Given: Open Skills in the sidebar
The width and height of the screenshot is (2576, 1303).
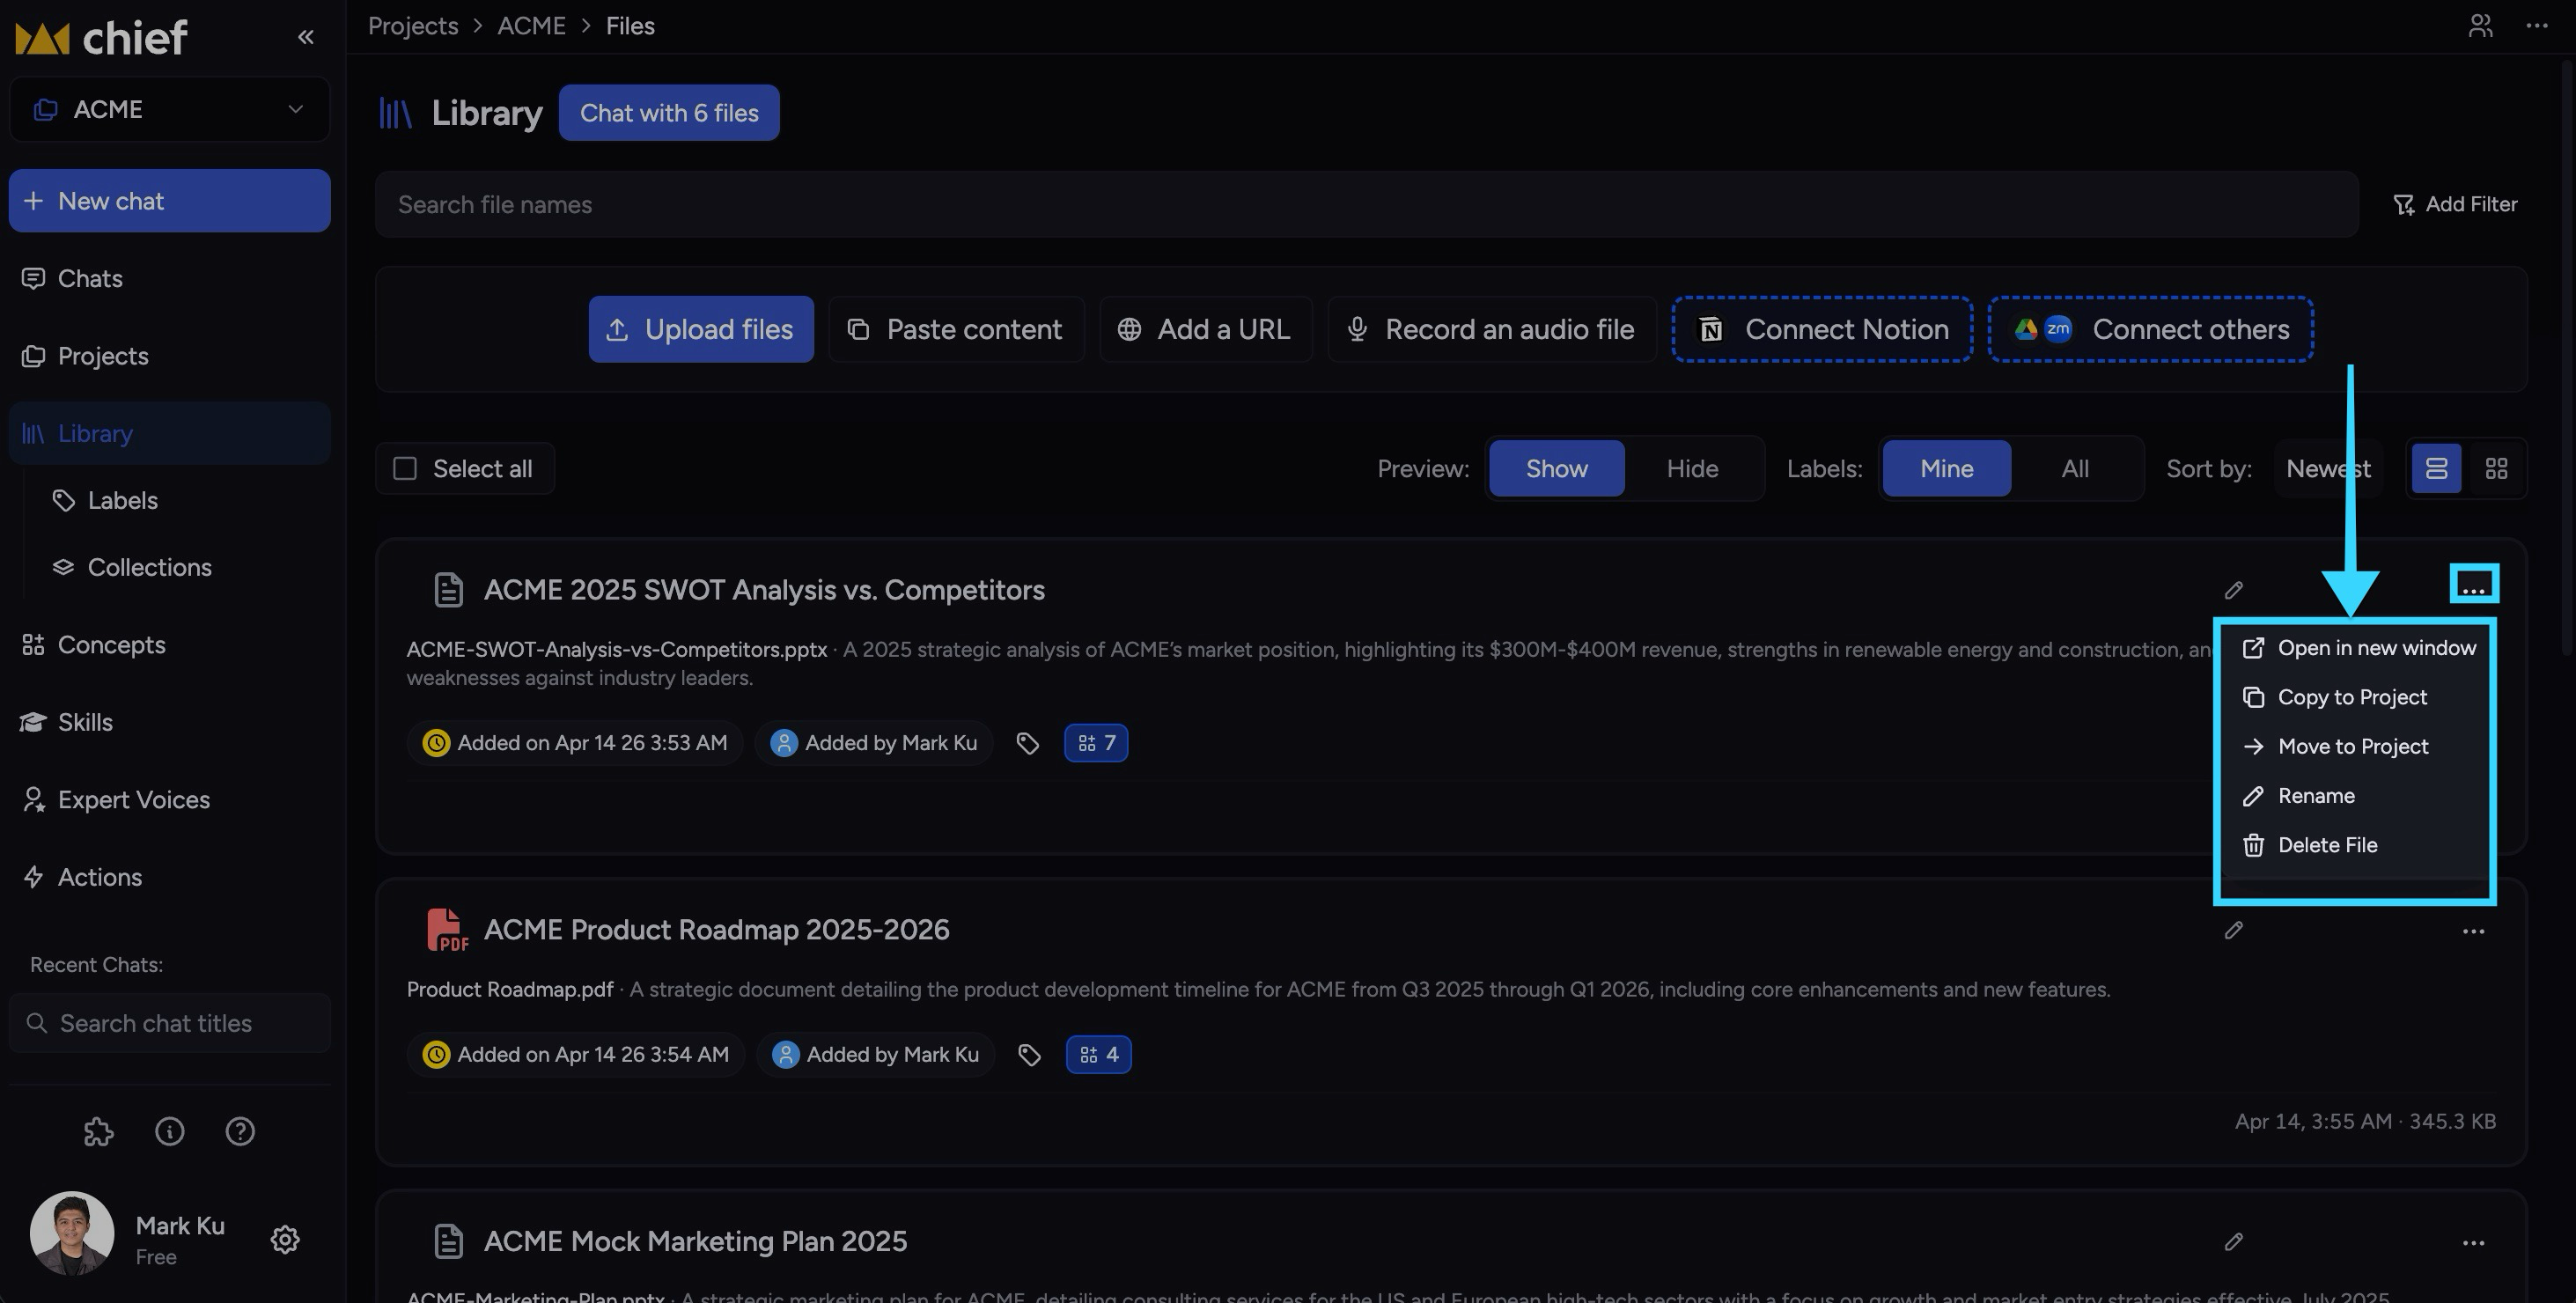Looking at the screenshot, I should 169,722.
